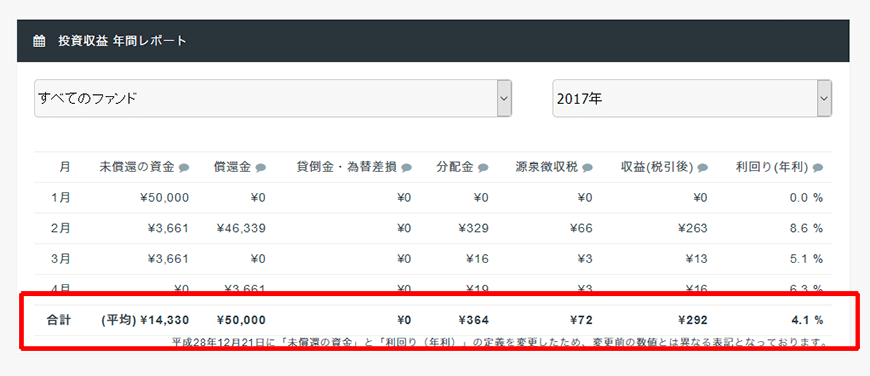
Task: Click the ¥292 total profit value
Action: click(693, 320)
